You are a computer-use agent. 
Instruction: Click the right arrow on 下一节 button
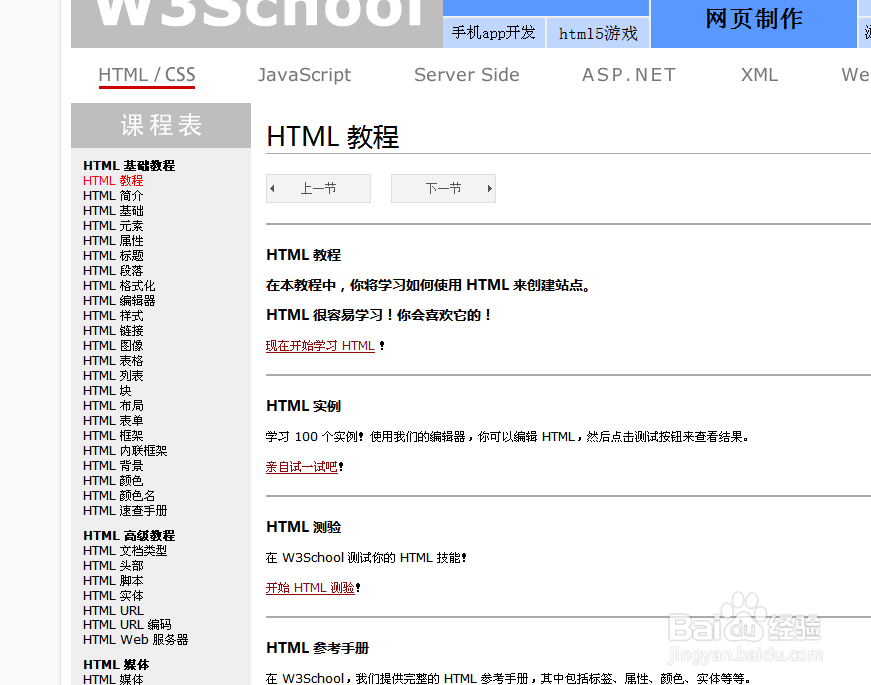(x=488, y=188)
